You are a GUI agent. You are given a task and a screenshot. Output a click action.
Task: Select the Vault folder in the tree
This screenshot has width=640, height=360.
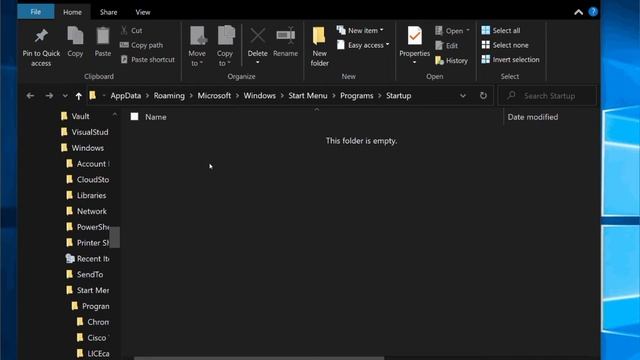75,116
